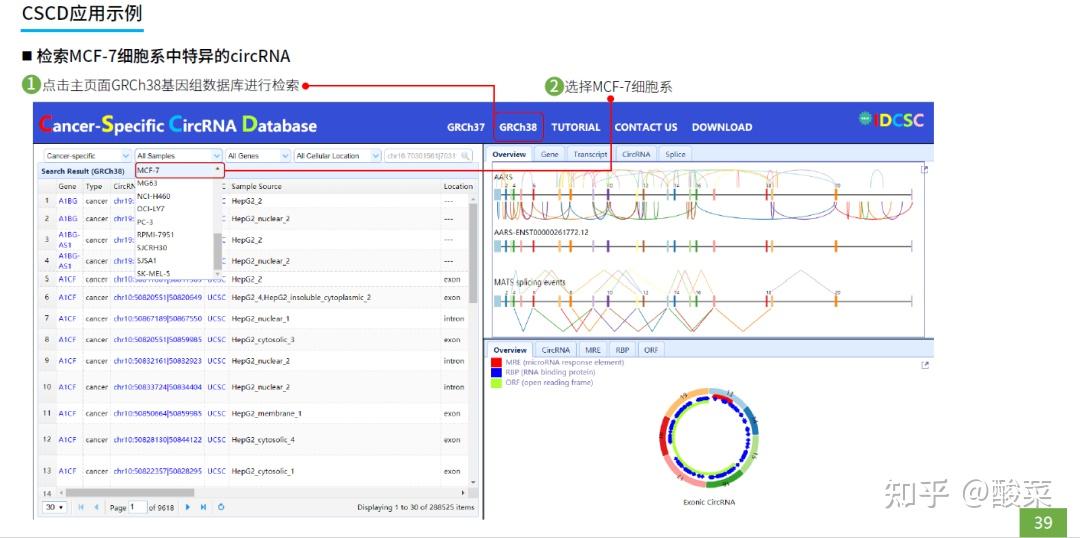Sort by the Type column header

point(94,186)
